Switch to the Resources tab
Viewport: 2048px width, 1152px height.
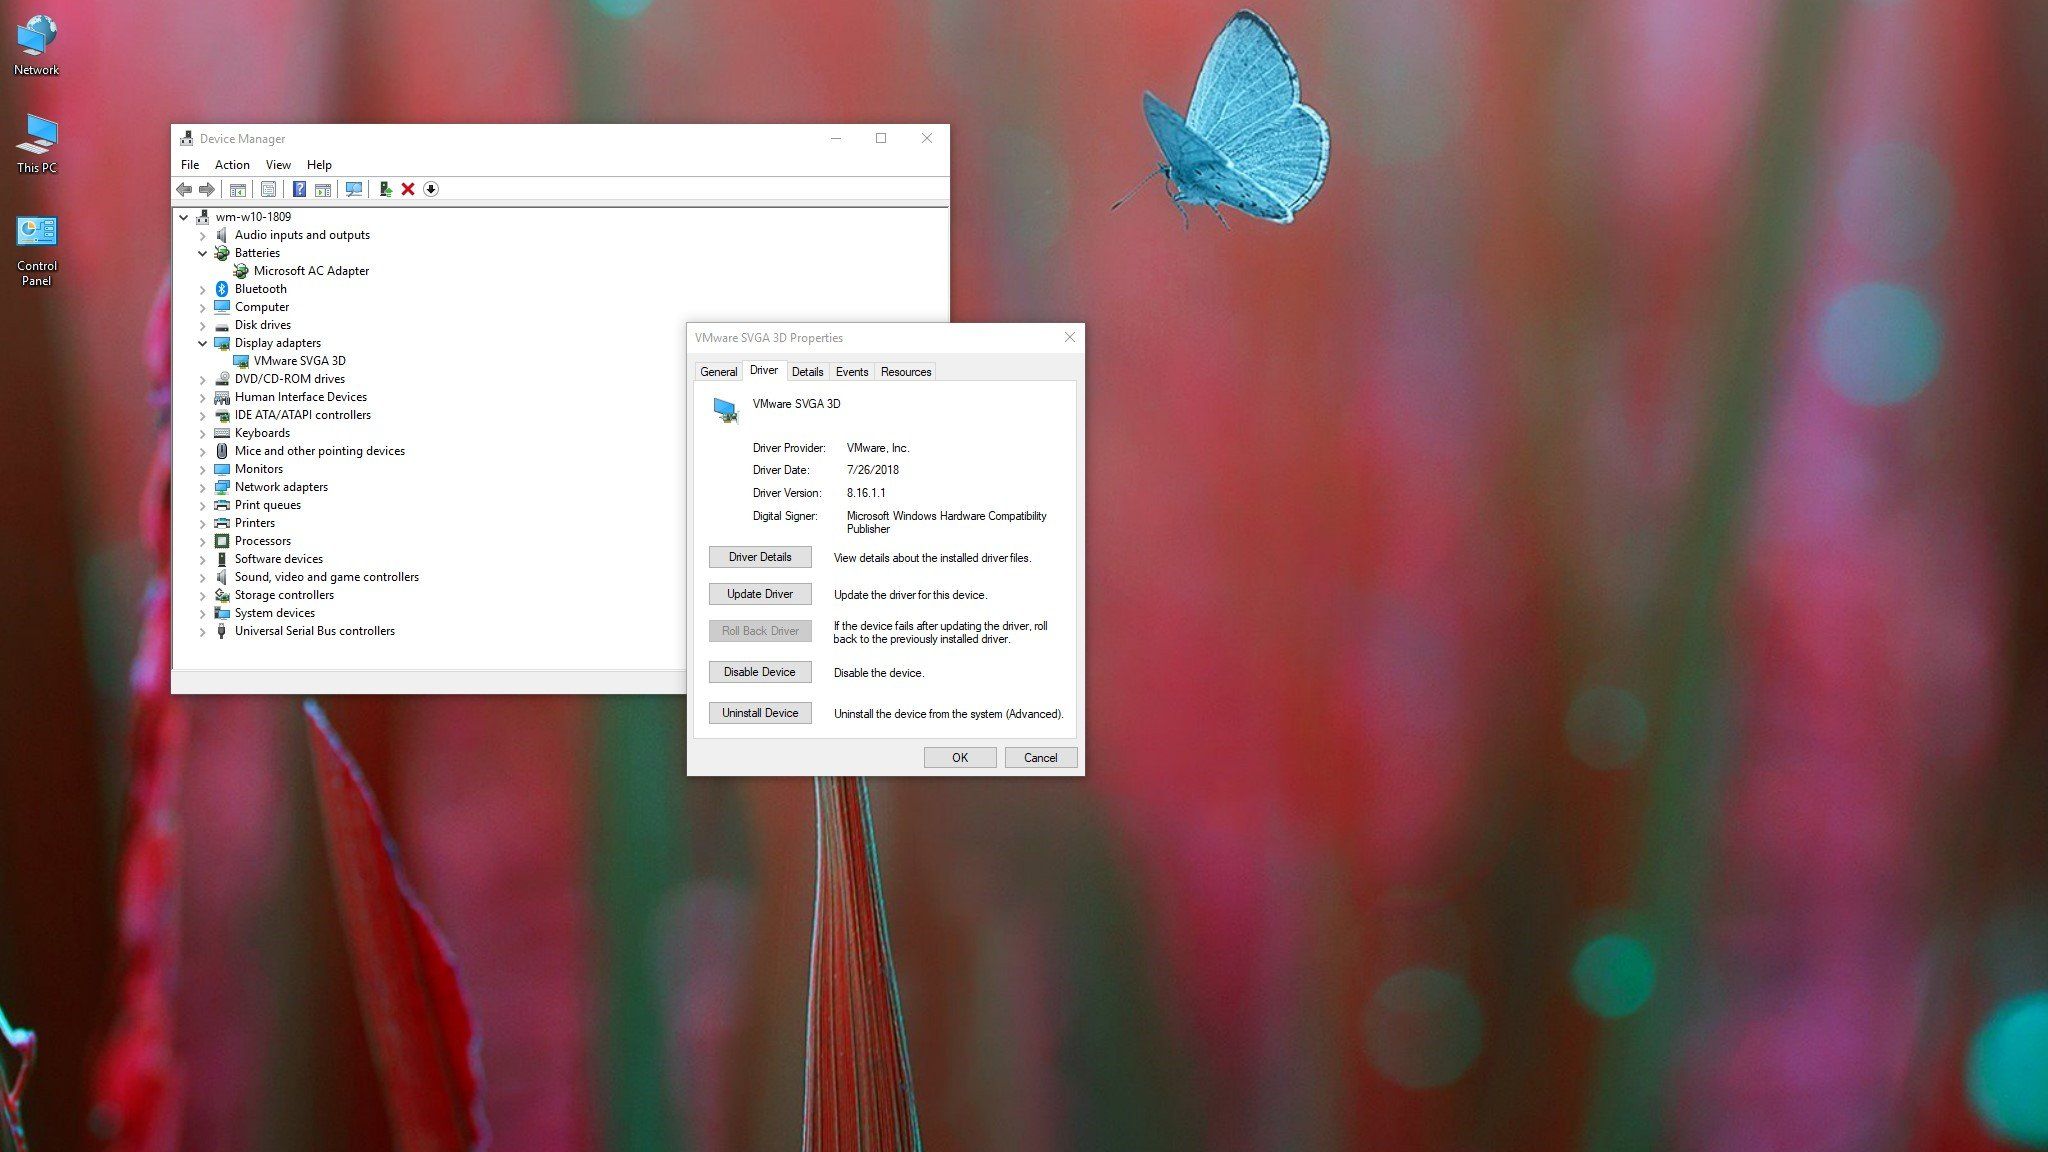(x=905, y=372)
